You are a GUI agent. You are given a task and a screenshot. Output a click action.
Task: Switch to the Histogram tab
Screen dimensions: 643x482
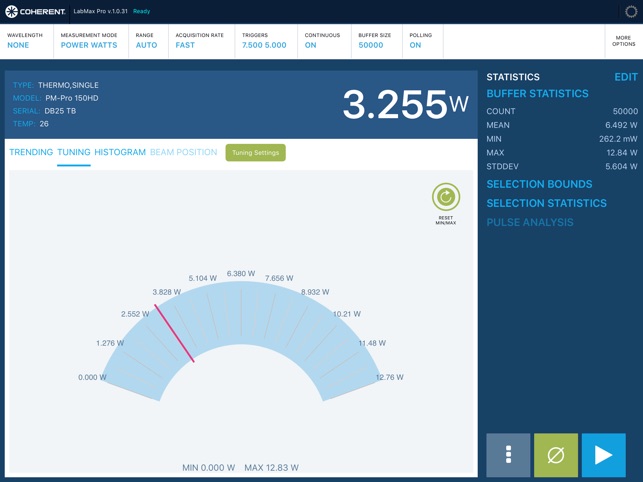coord(120,152)
